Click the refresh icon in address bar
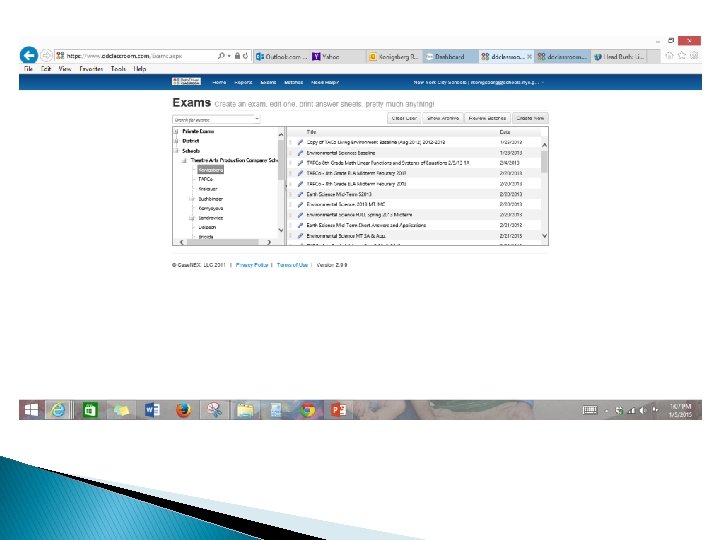The height and width of the screenshot is (540, 720). [246, 56]
